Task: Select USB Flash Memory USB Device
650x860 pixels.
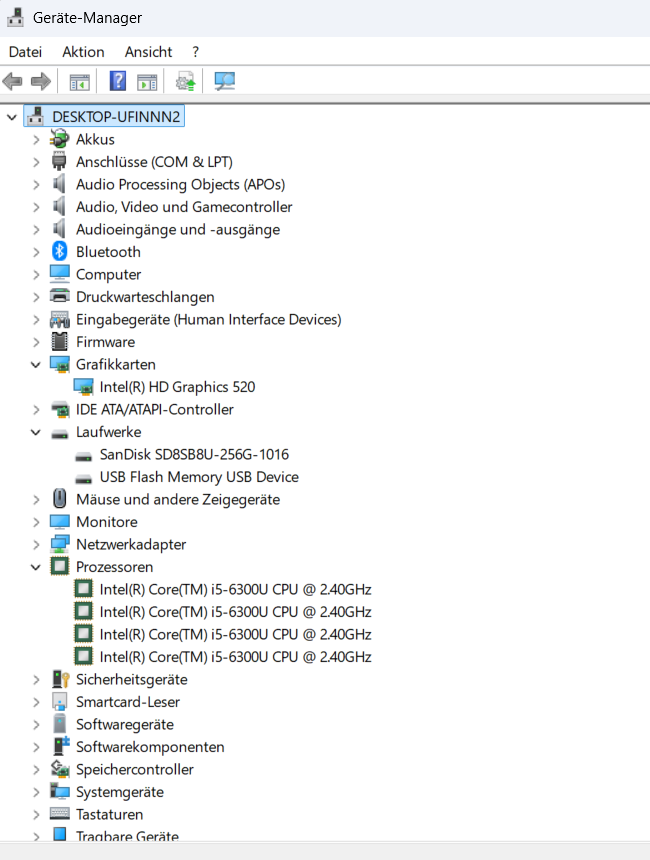Action: (199, 477)
